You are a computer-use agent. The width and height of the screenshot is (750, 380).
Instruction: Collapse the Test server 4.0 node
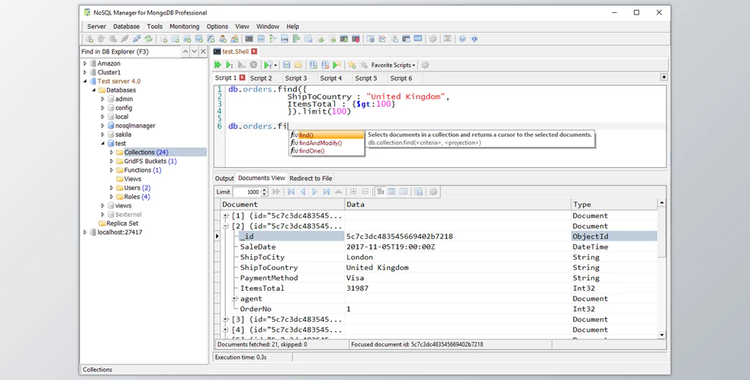[x=85, y=81]
